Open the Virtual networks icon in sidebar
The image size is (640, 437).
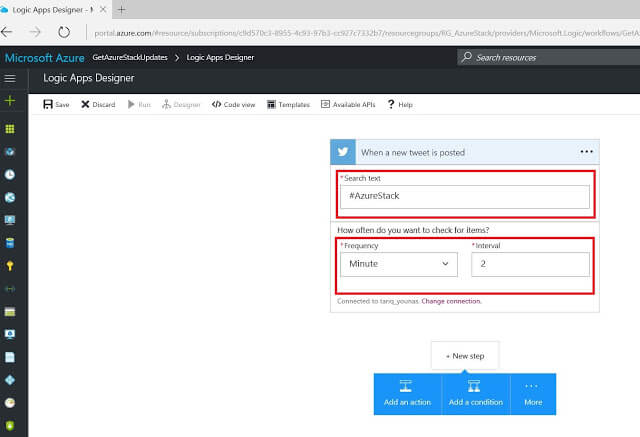coord(10,289)
